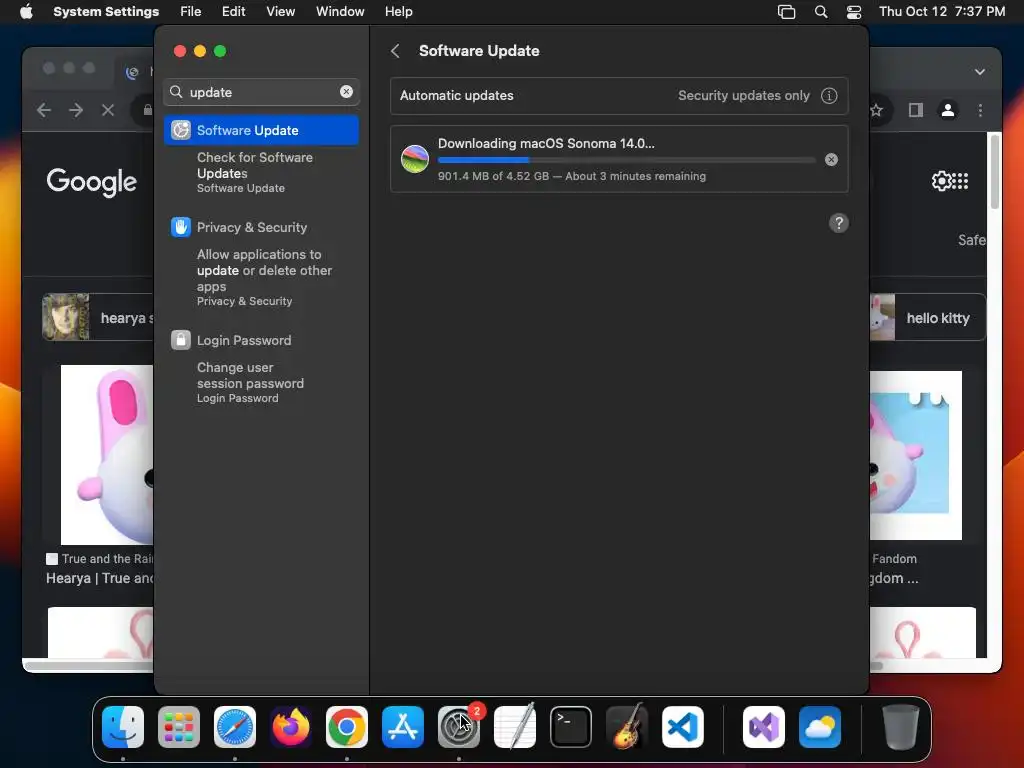Open Chrome three-dot menu

(980, 110)
